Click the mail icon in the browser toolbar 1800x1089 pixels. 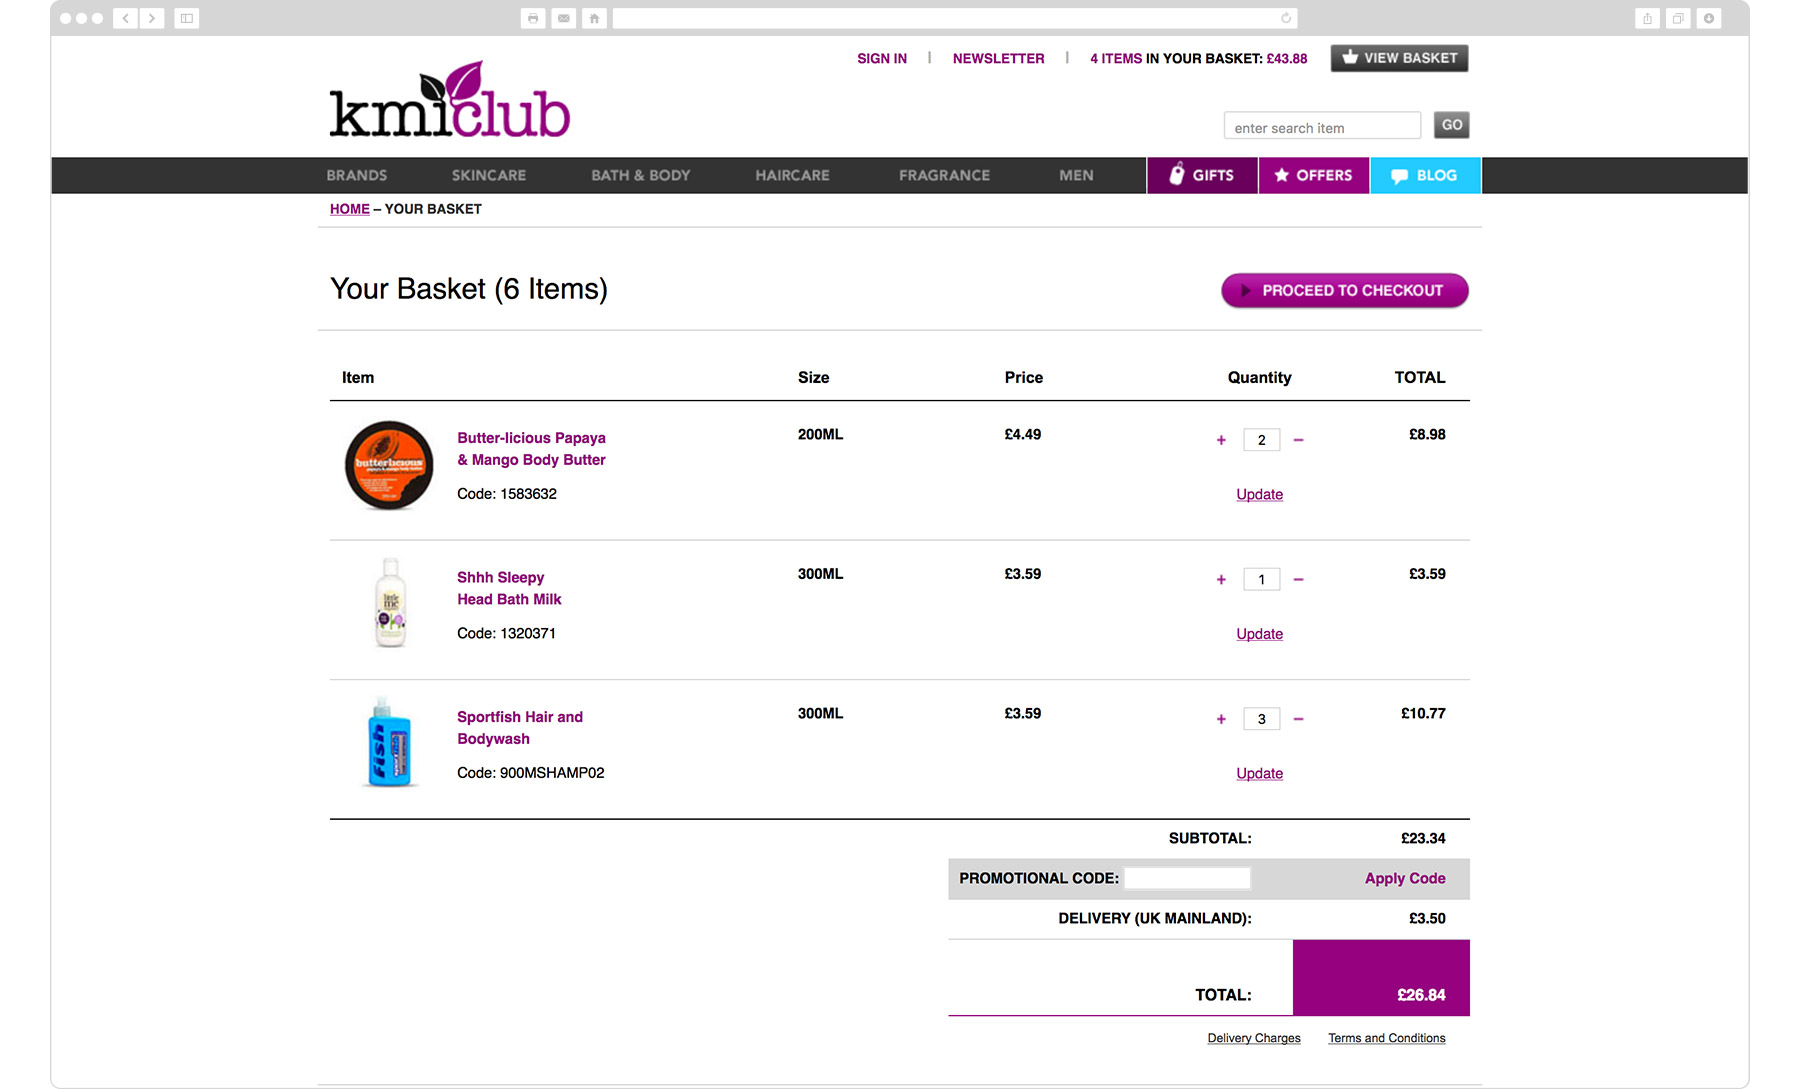(x=564, y=18)
